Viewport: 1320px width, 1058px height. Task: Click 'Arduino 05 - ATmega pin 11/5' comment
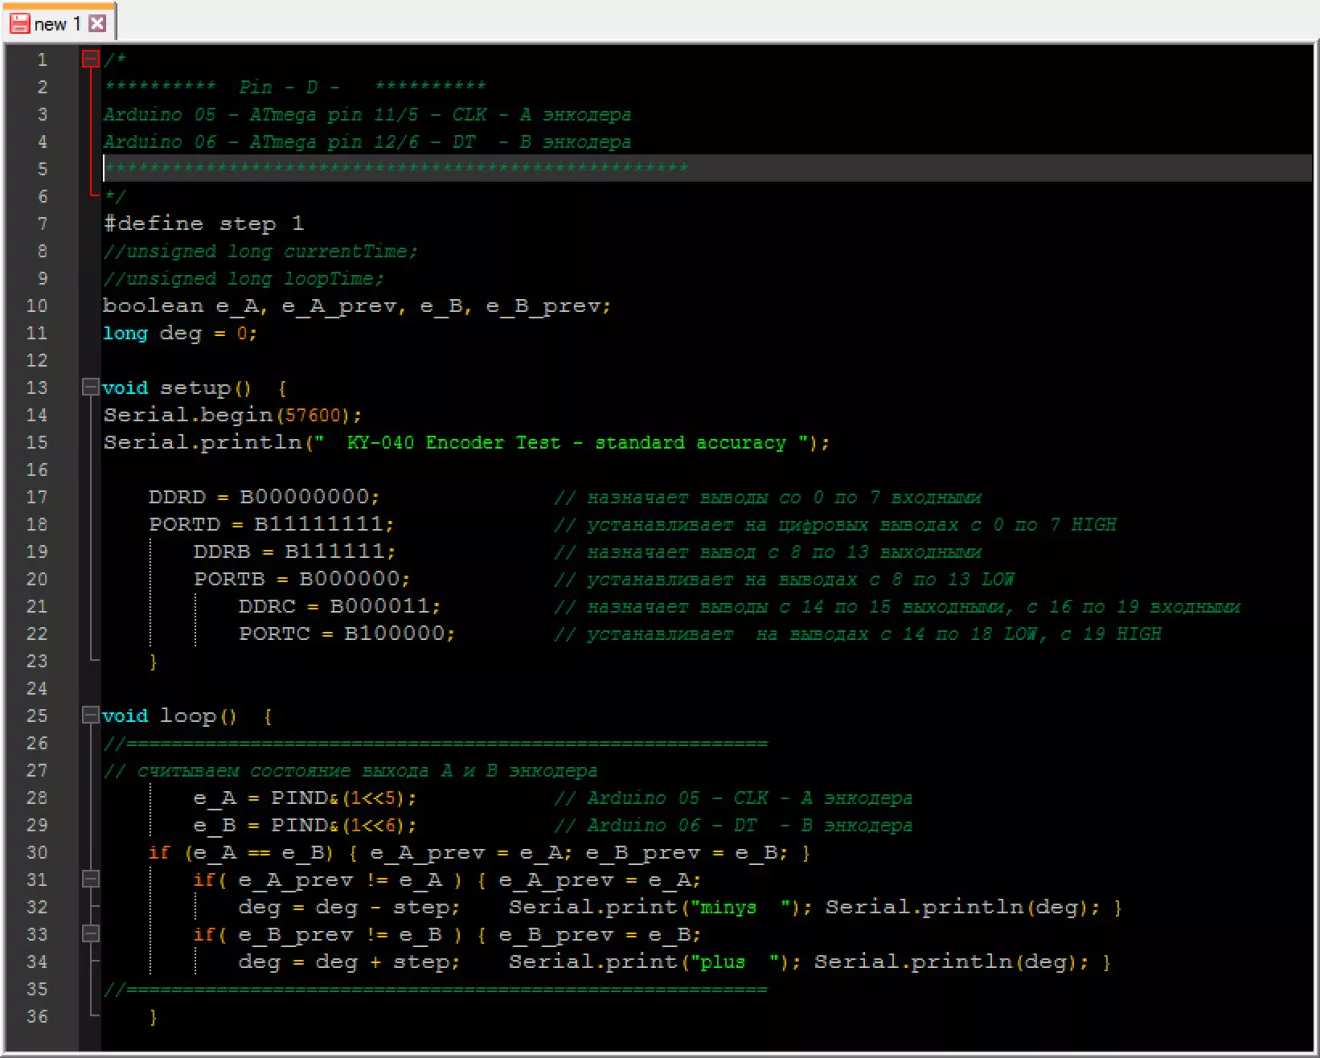[x=261, y=114]
